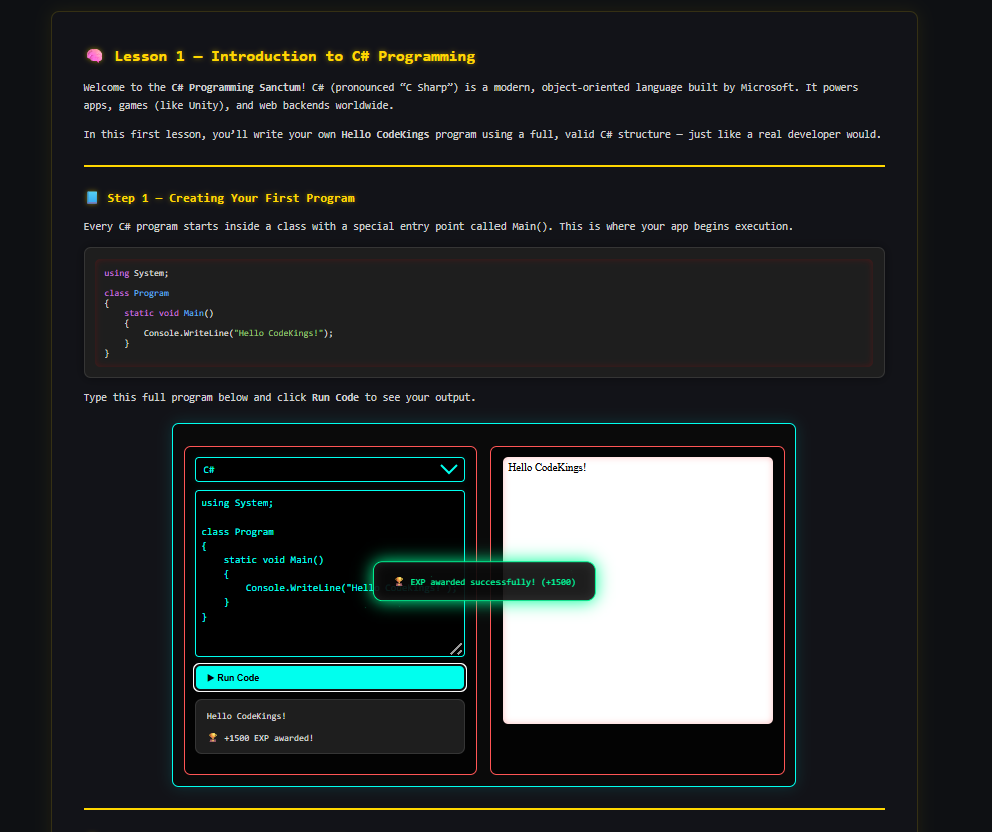Click the blue book icon before Step 1

point(93,197)
